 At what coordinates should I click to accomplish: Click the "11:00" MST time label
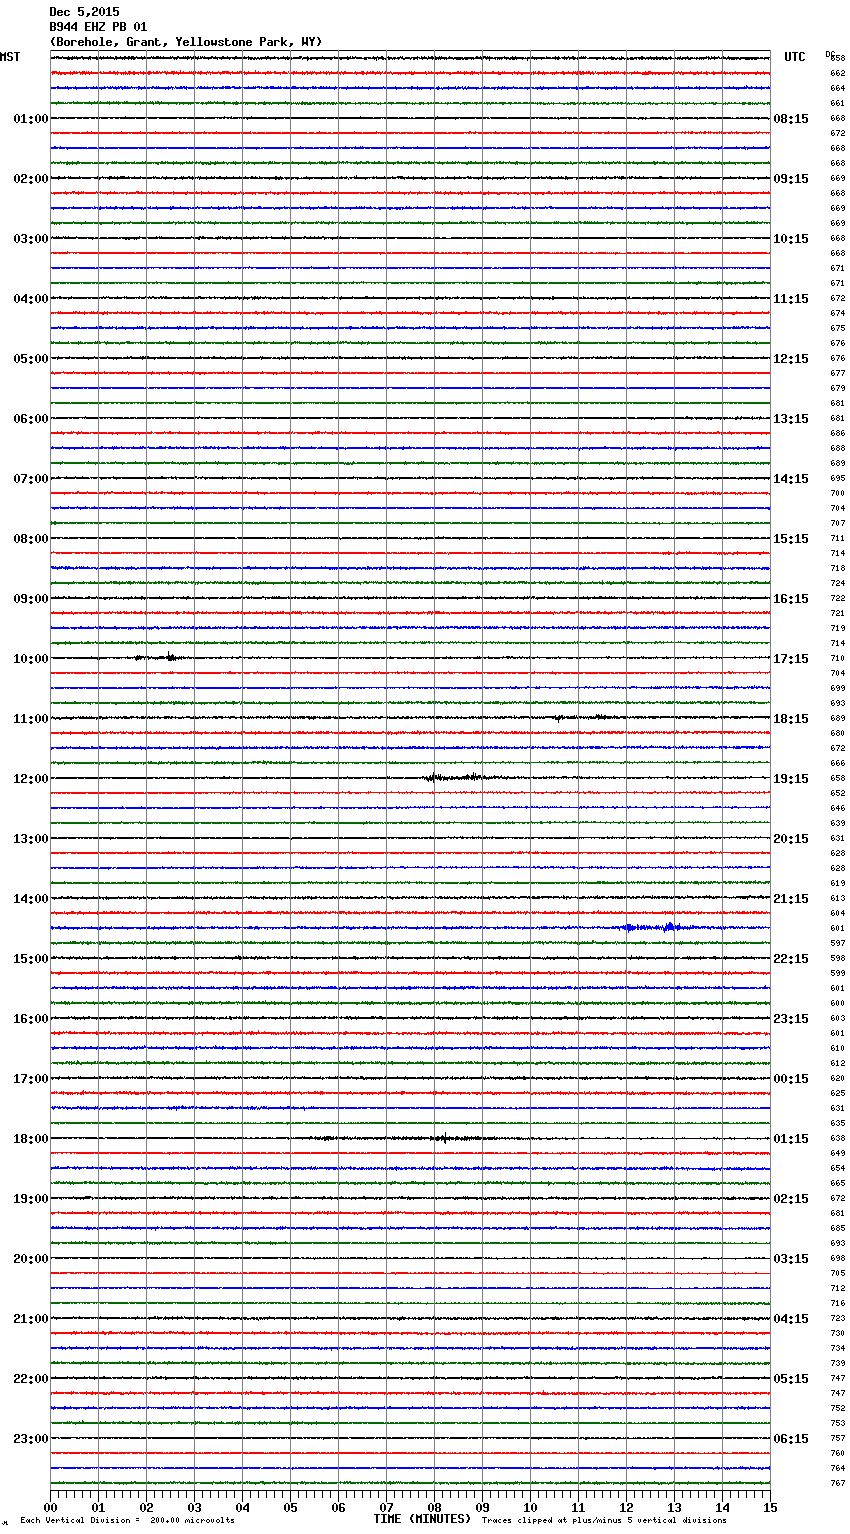point(31,719)
